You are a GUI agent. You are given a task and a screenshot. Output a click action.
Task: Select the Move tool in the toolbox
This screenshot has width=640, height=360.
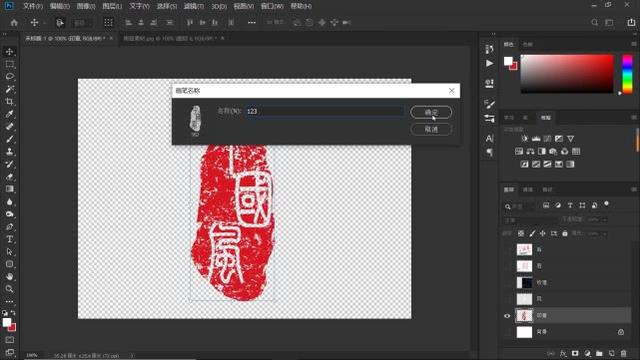click(x=9, y=52)
